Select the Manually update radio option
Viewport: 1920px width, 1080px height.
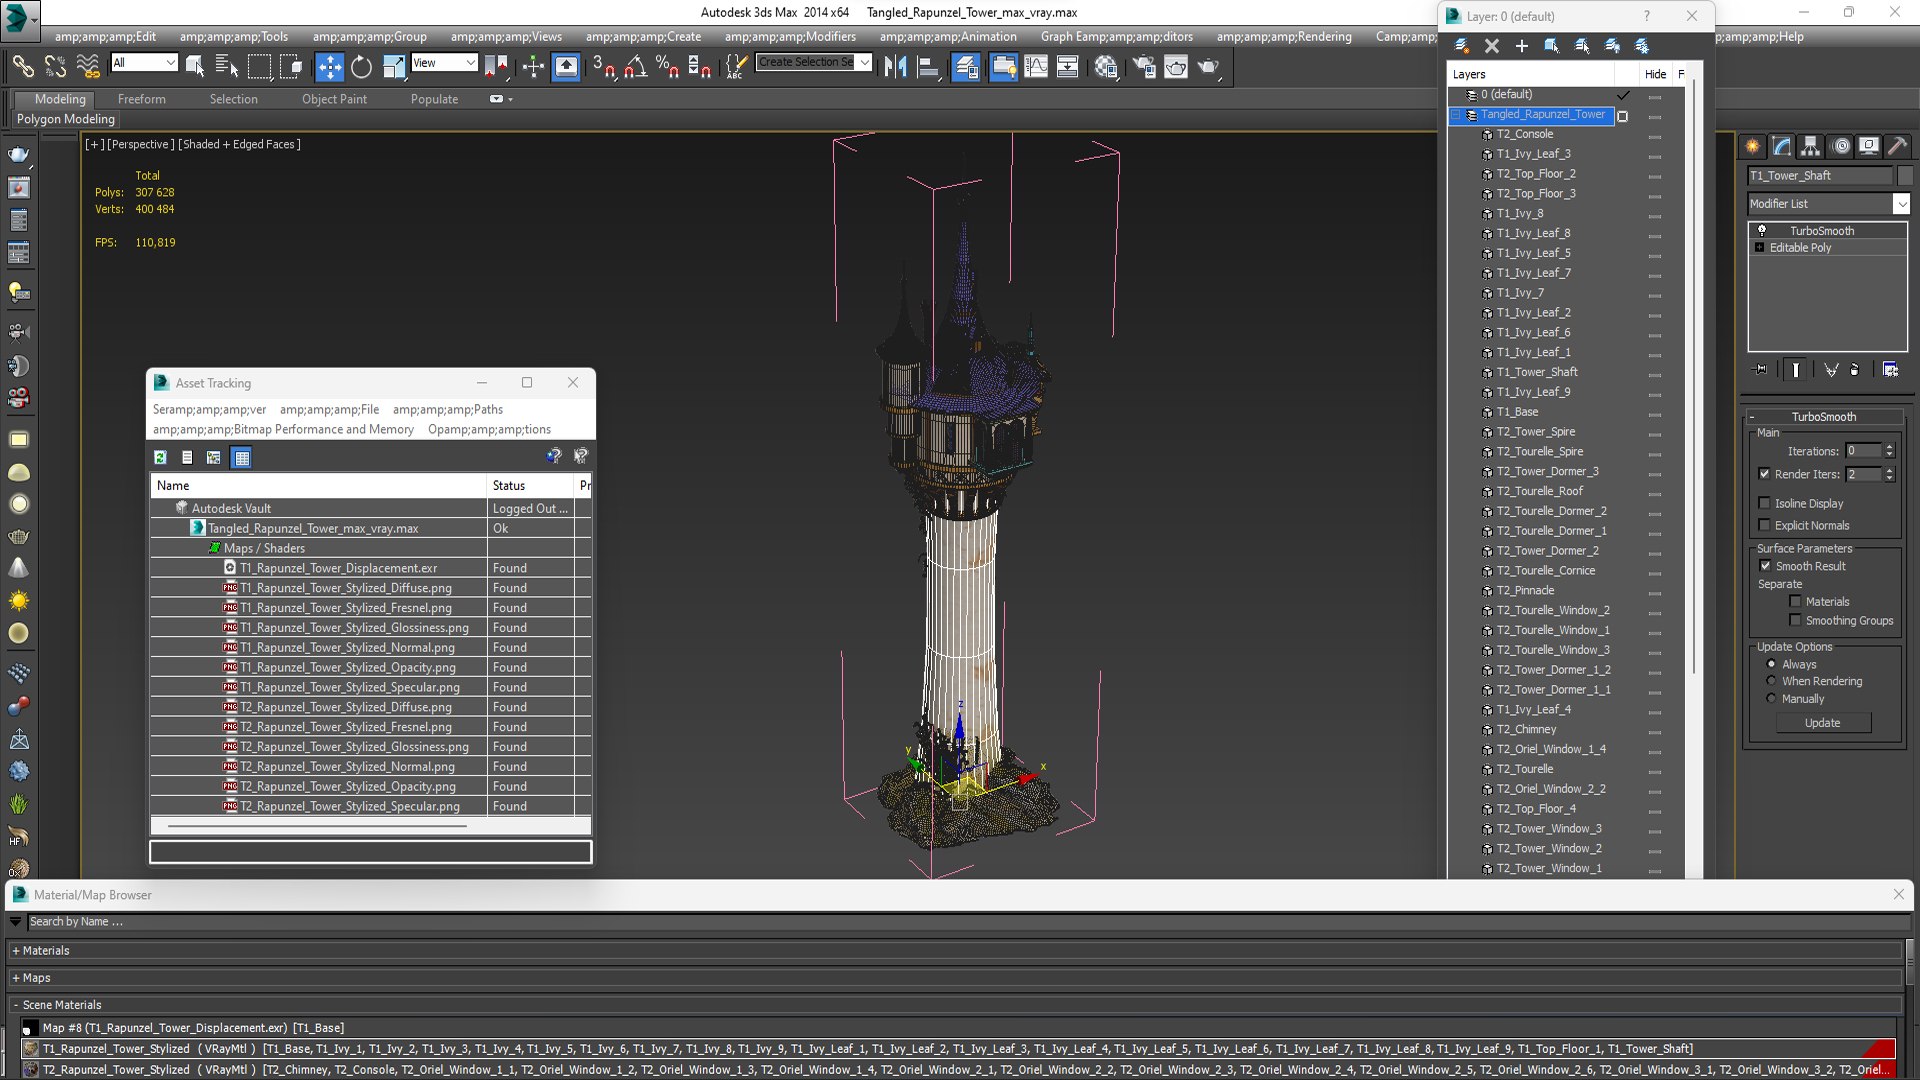click(x=1771, y=698)
